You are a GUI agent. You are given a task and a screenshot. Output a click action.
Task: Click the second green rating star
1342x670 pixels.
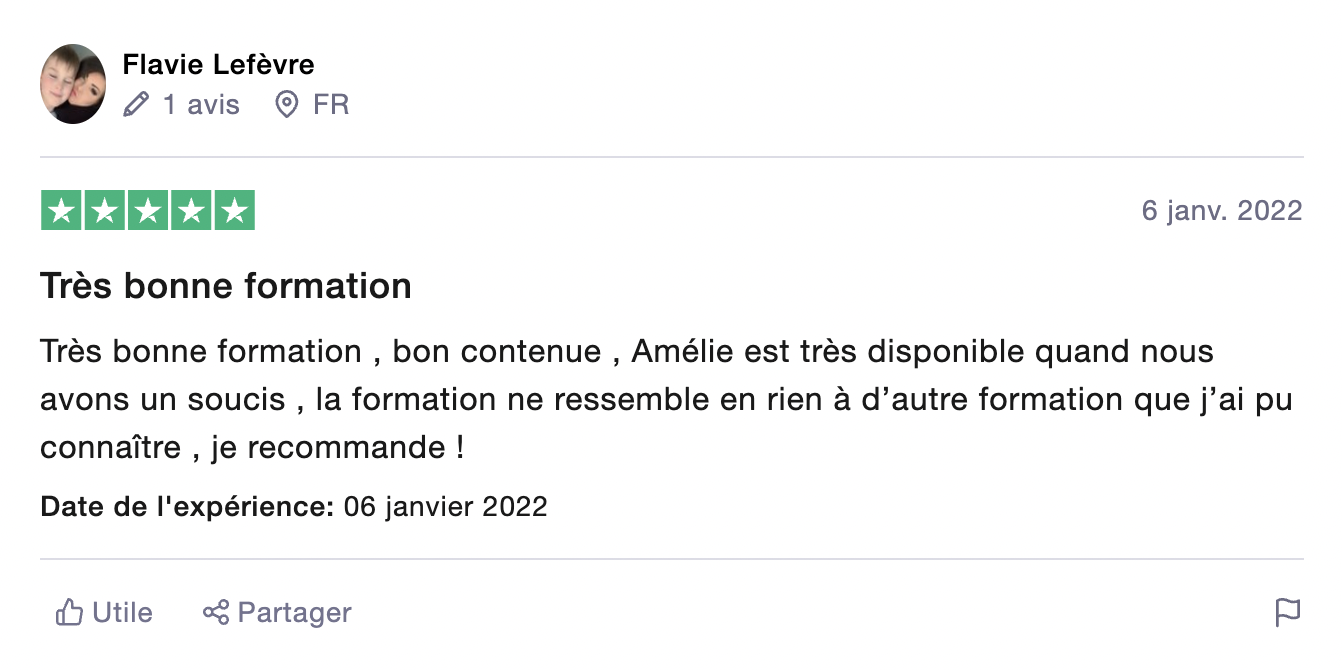click(104, 210)
